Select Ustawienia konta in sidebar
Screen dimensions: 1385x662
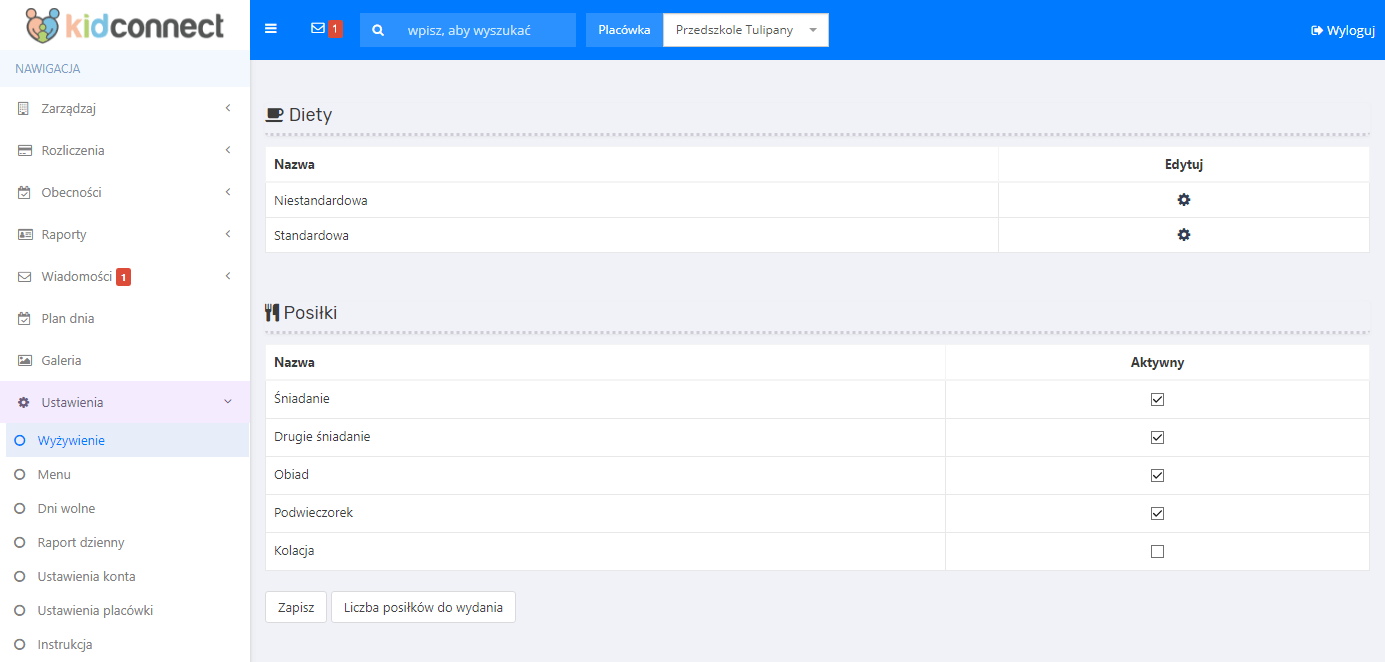point(86,576)
